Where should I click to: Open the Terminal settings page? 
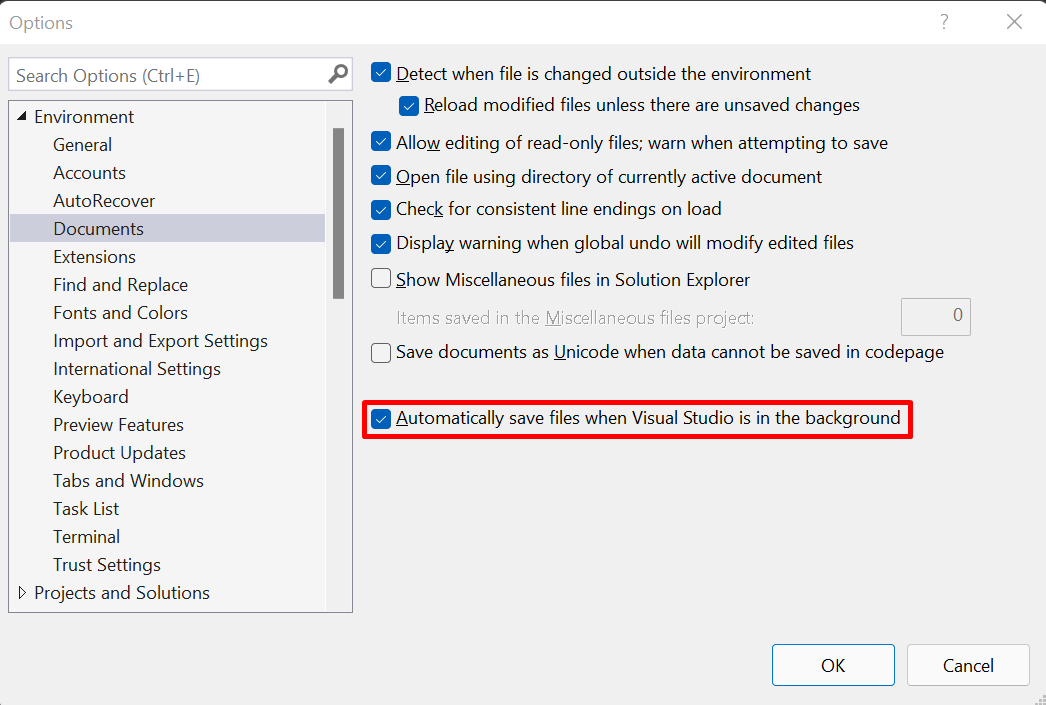(86, 536)
